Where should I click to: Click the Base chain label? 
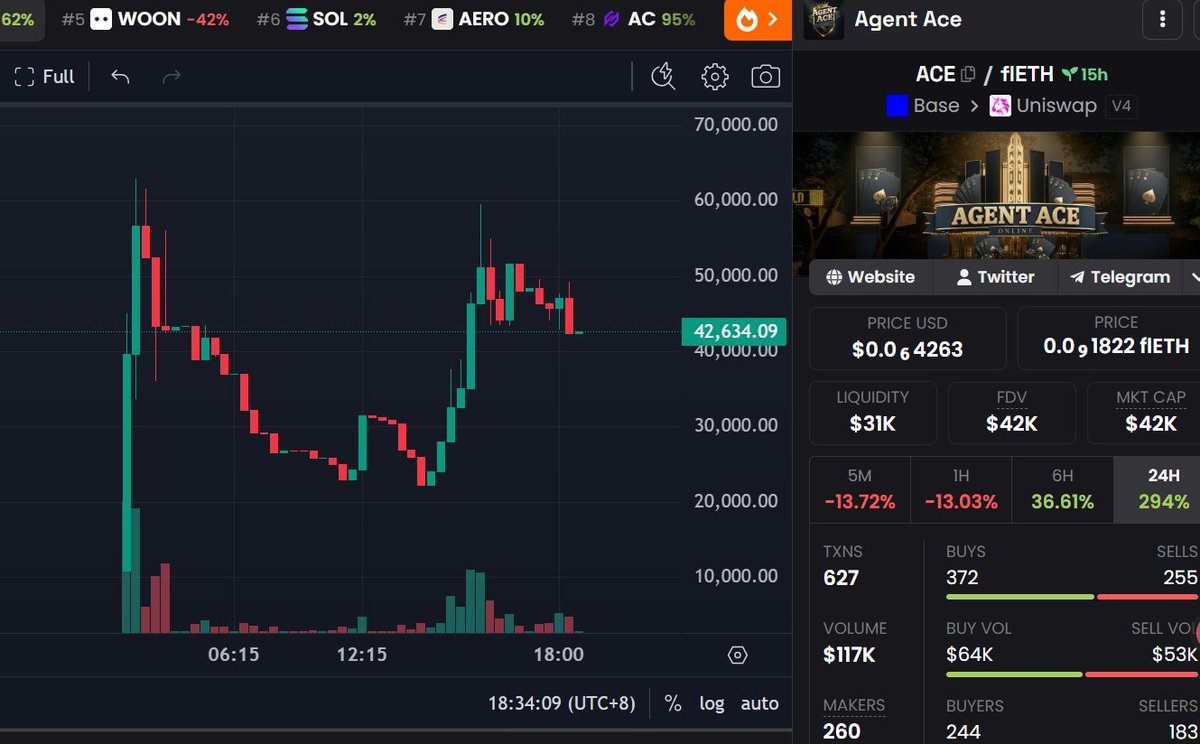[x=922, y=106]
